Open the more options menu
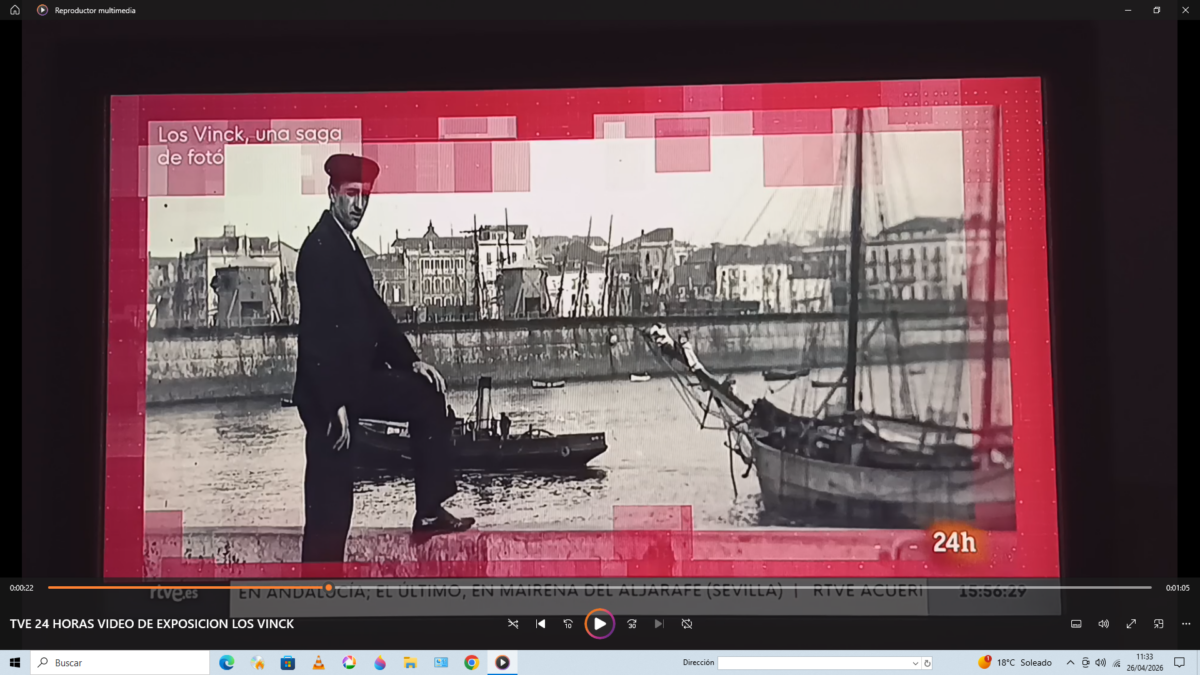 (1185, 624)
